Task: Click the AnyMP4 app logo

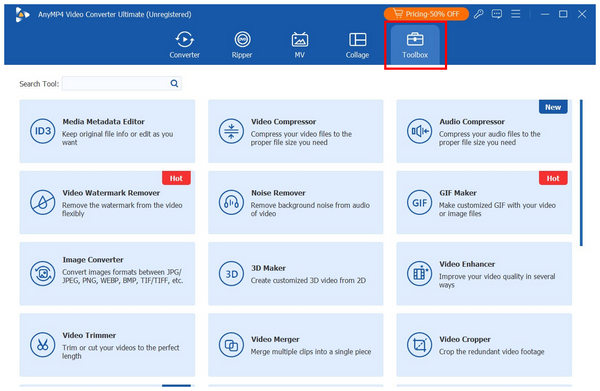Action: pos(22,15)
